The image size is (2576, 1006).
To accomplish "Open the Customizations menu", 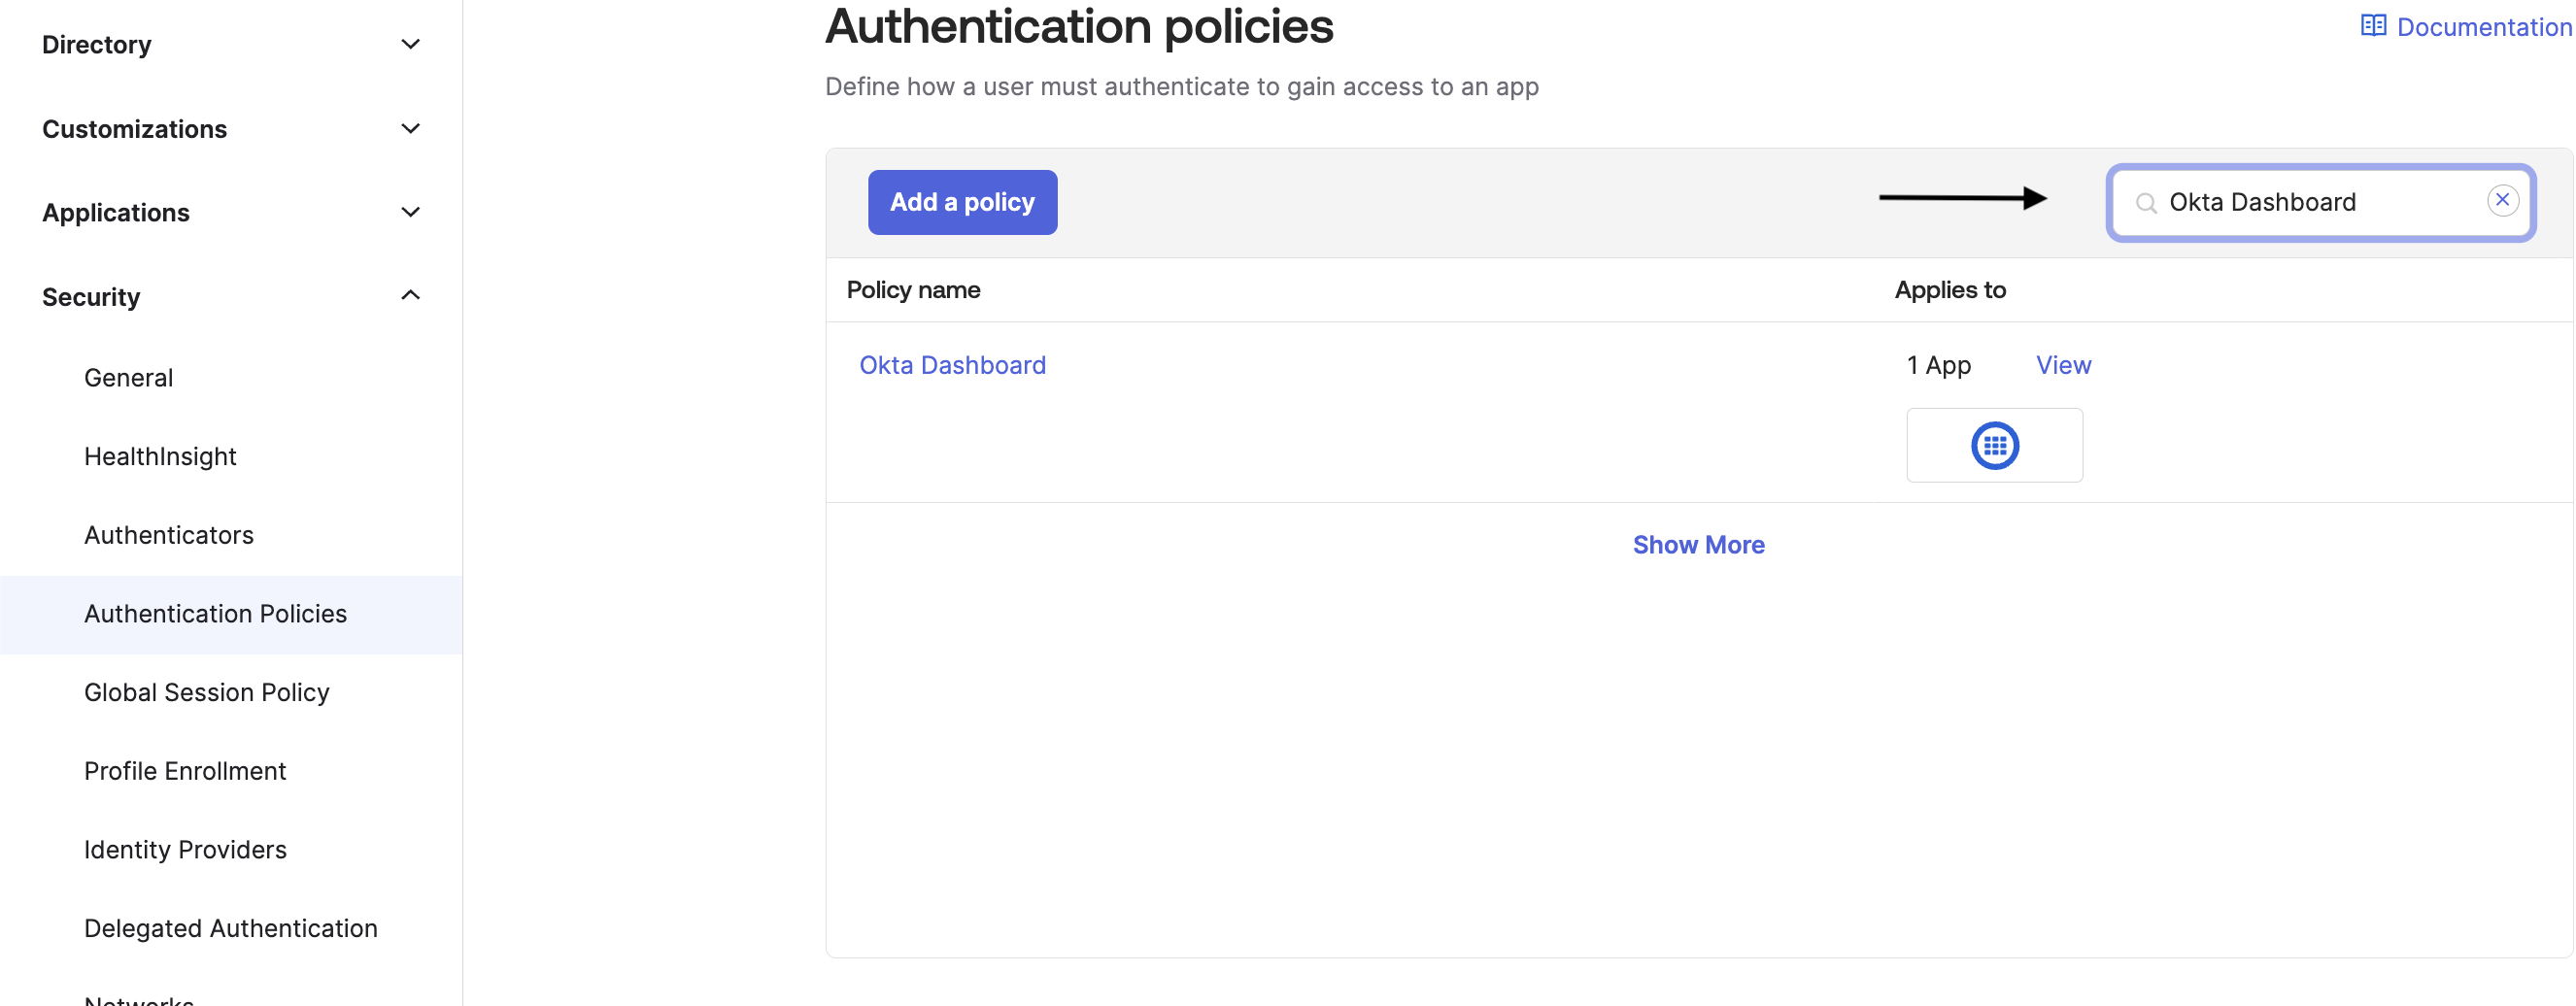I will click(x=135, y=129).
